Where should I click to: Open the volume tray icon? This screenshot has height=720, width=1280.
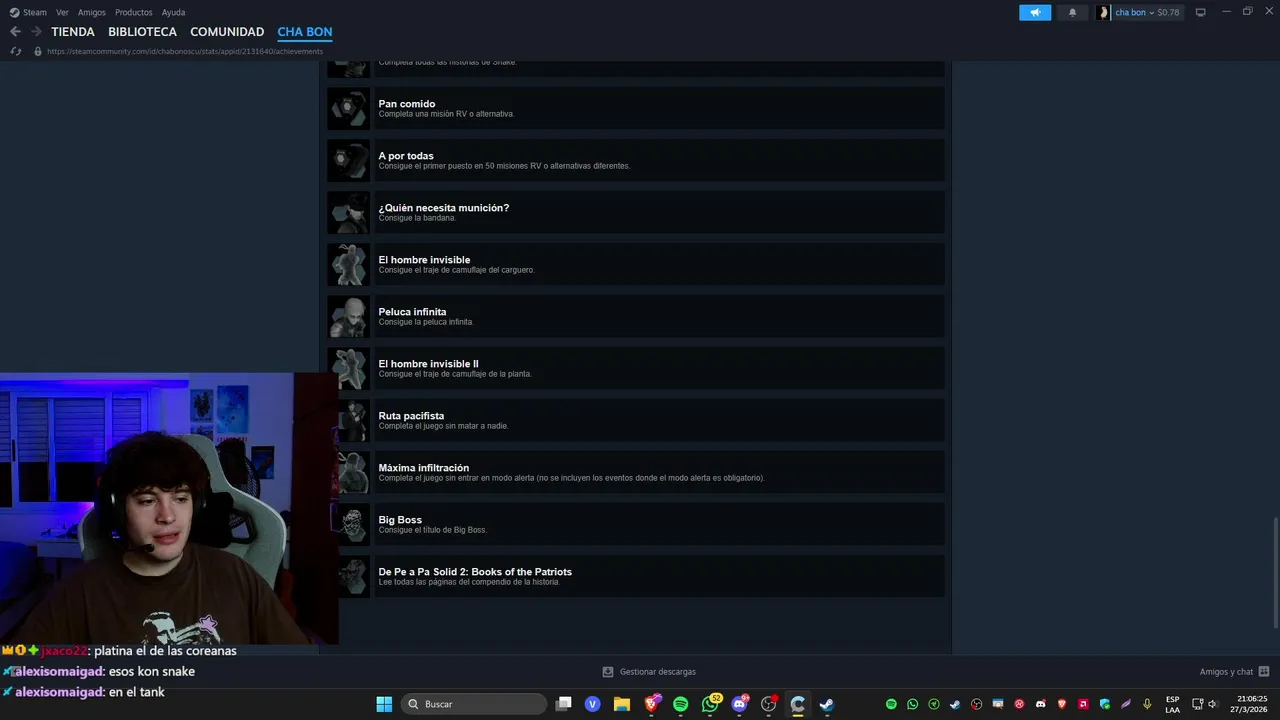(1212, 704)
